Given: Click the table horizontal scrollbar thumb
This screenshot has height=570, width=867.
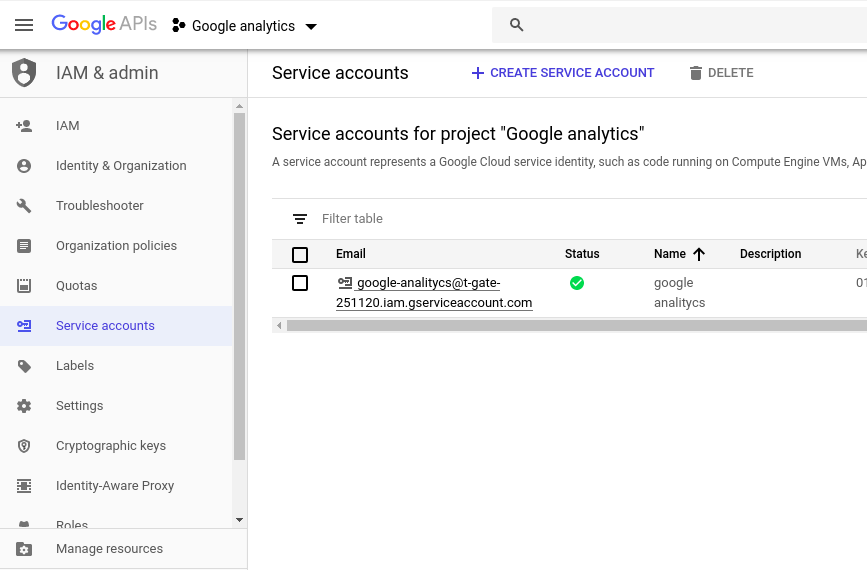Looking at the screenshot, I should tap(577, 326).
